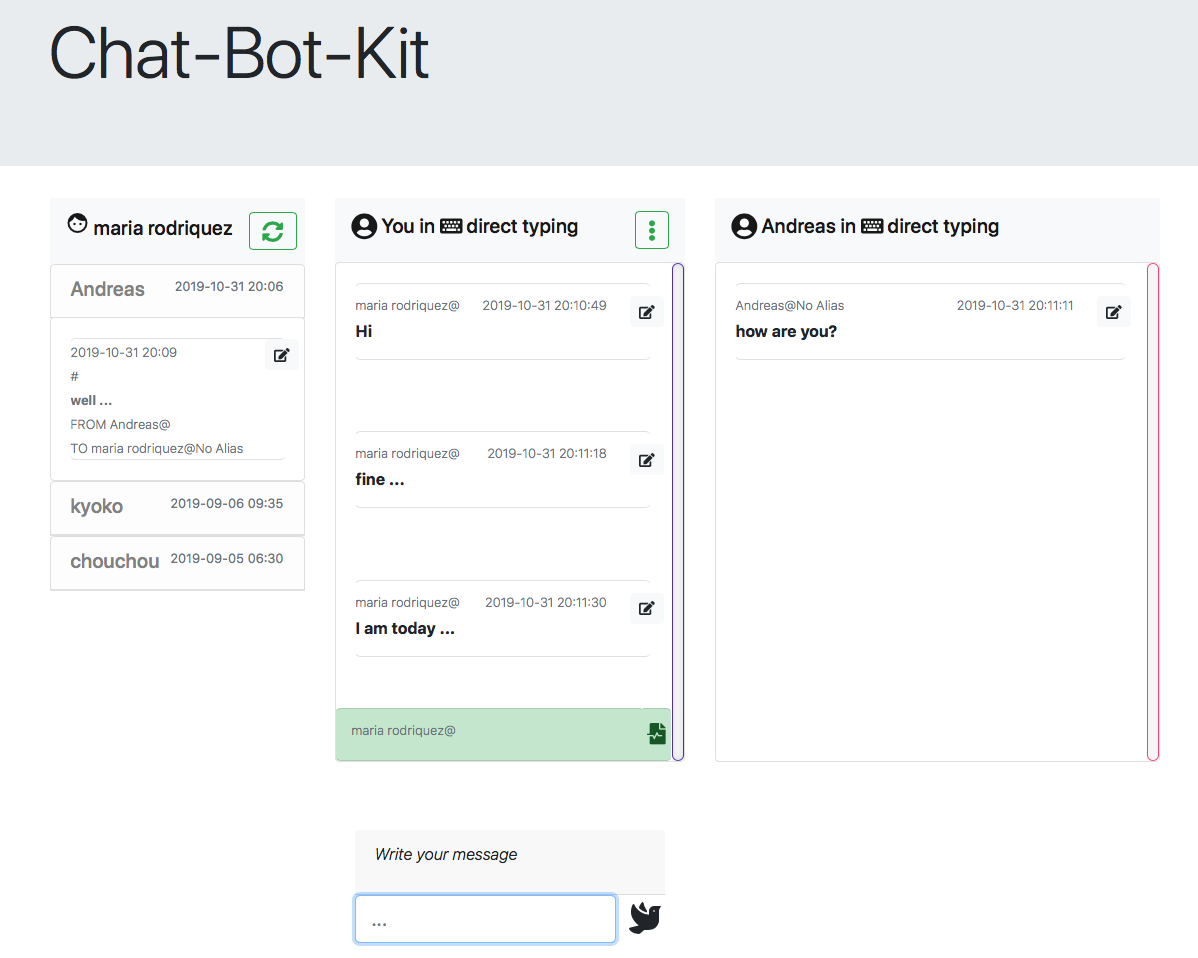Click the 'well ...' message text
The width and height of the screenshot is (1198, 958).
click(x=91, y=400)
